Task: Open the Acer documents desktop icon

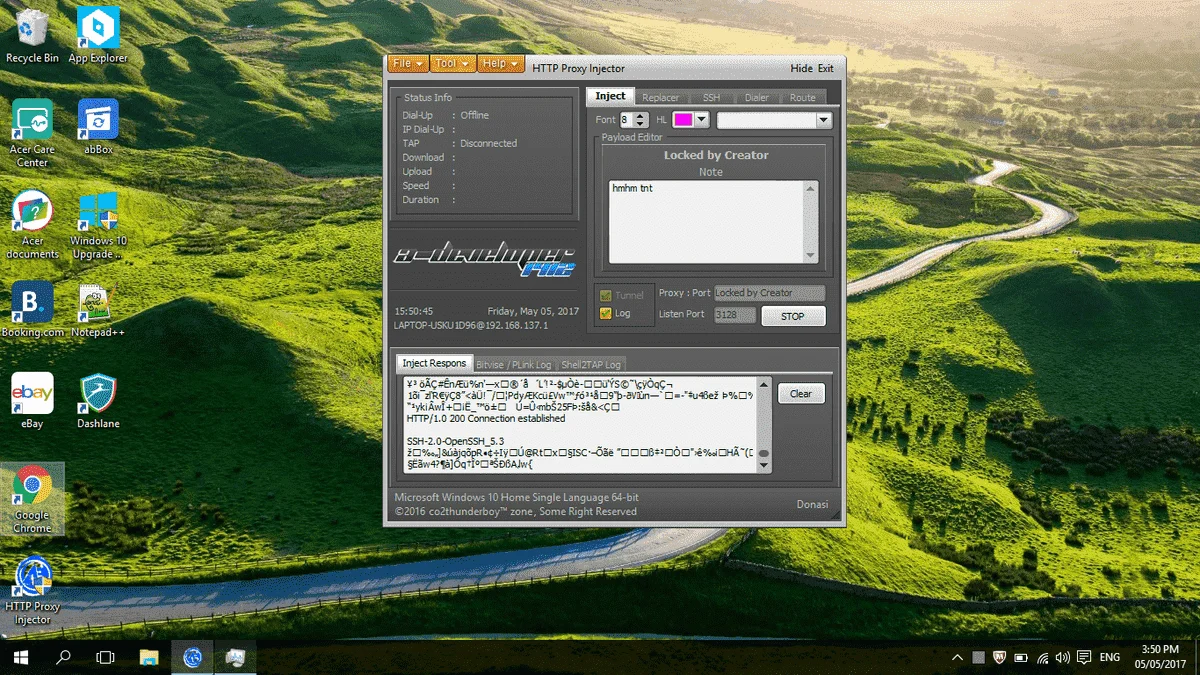Action: [x=32, y=225]
